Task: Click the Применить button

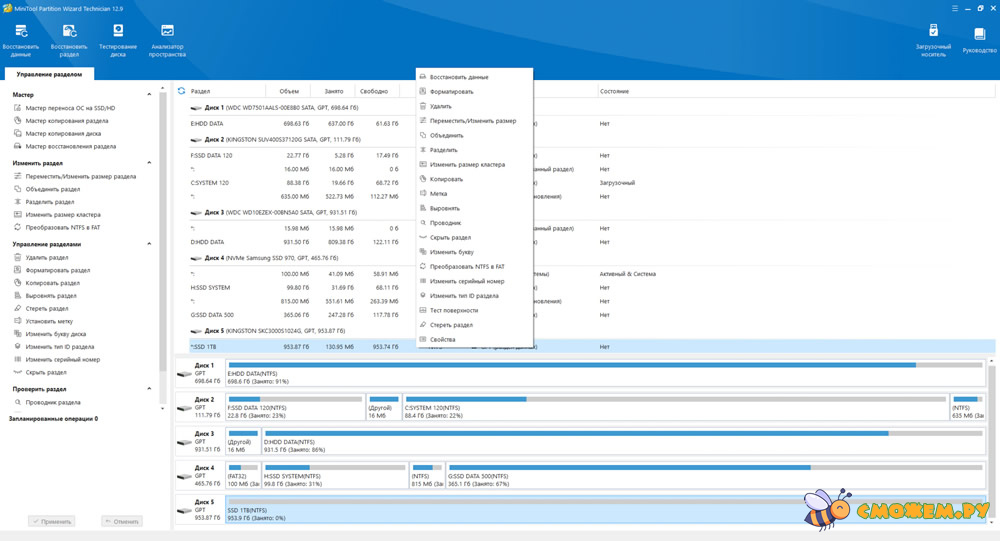Action: [52, 521]
